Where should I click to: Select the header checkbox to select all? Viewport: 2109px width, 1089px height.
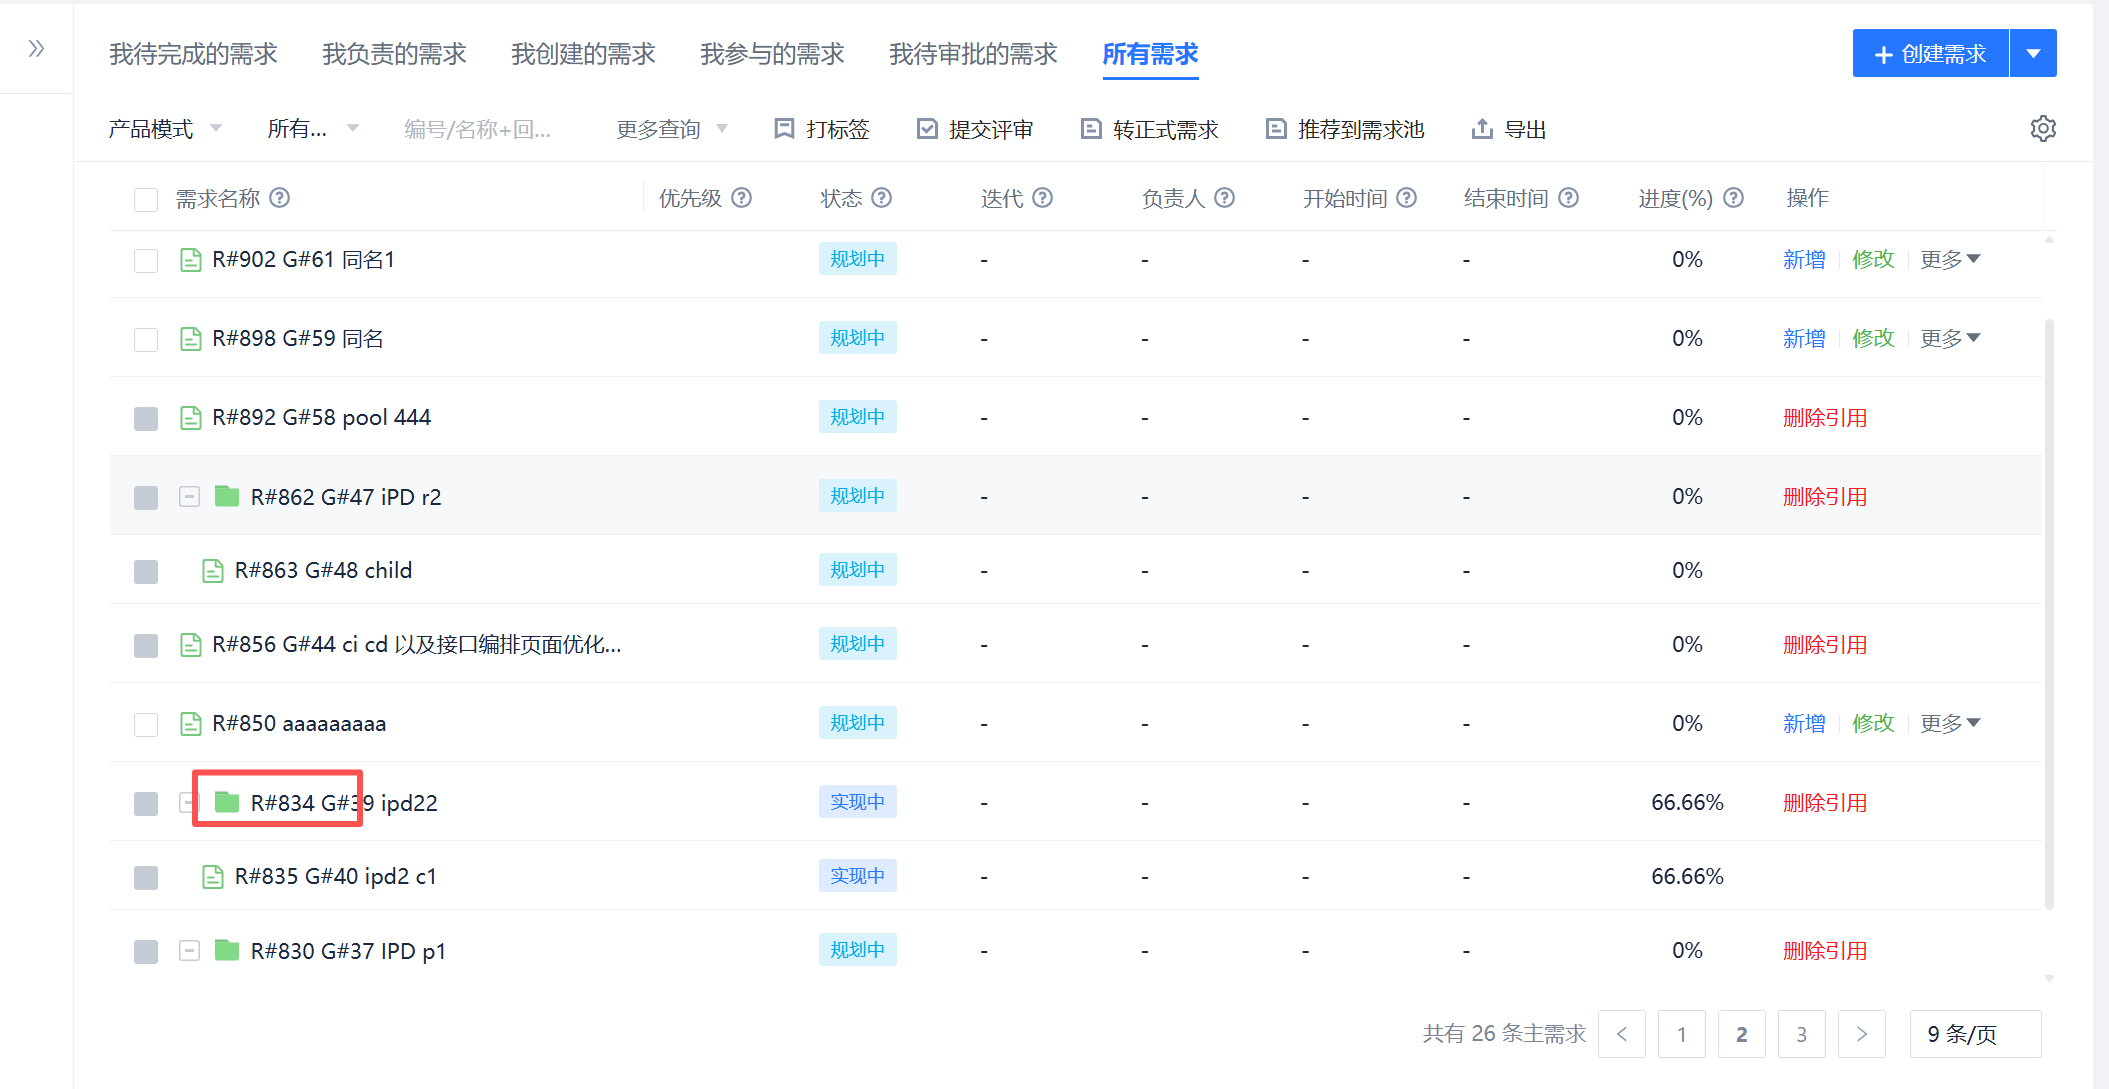click(146, 199)
